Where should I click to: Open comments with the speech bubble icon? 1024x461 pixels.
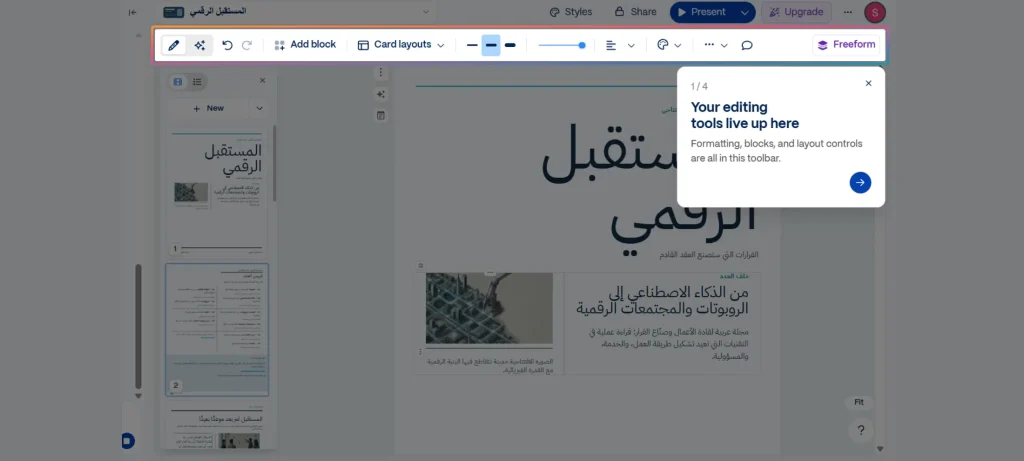coord(747,45)
